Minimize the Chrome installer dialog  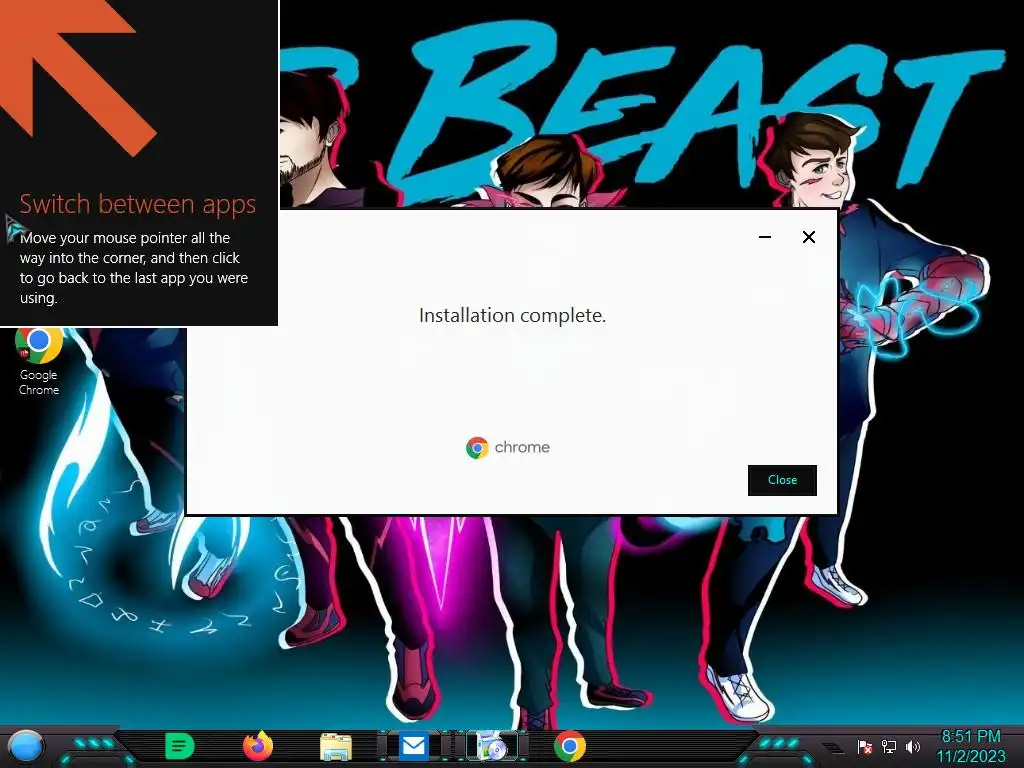point(765,237)
